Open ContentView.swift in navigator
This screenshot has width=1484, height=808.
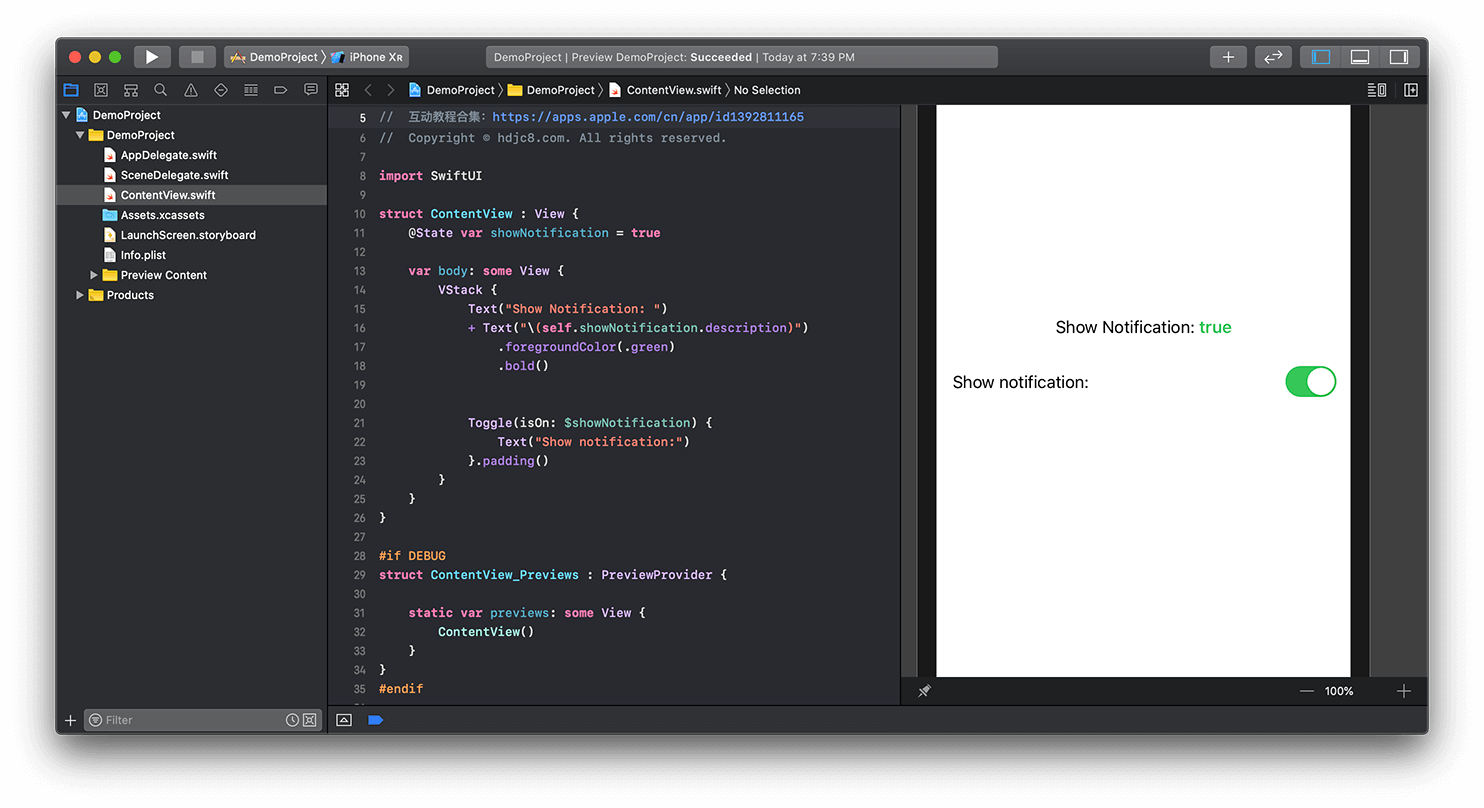167,195
